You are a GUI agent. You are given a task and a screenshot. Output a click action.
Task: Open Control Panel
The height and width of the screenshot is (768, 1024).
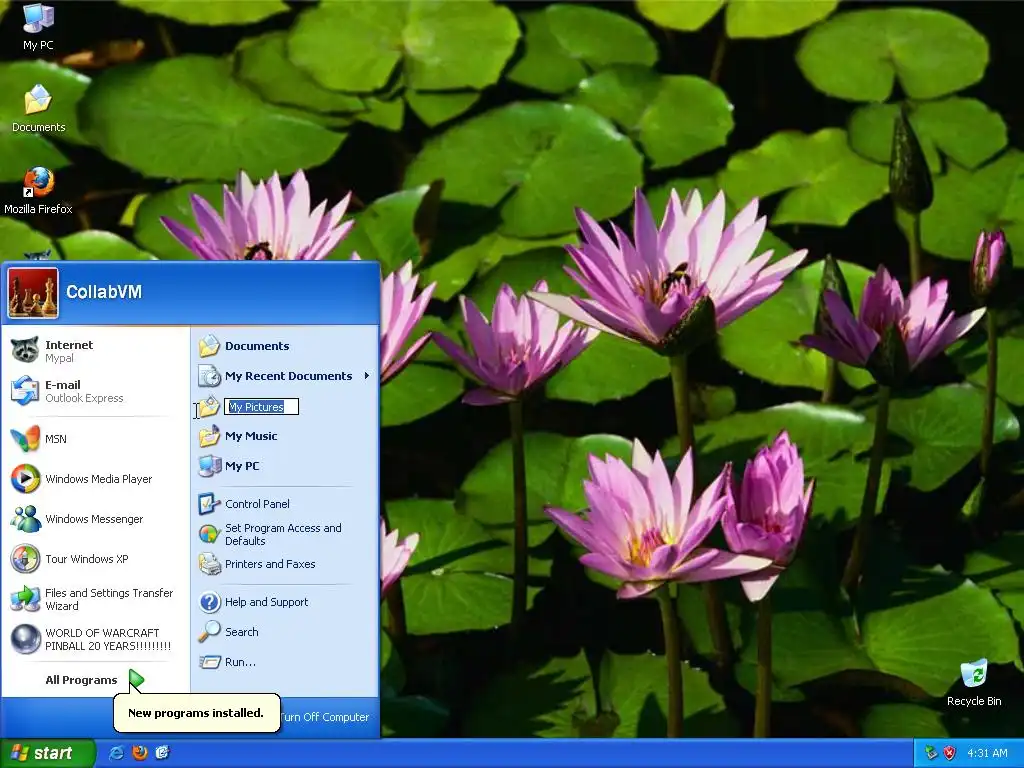285,504
